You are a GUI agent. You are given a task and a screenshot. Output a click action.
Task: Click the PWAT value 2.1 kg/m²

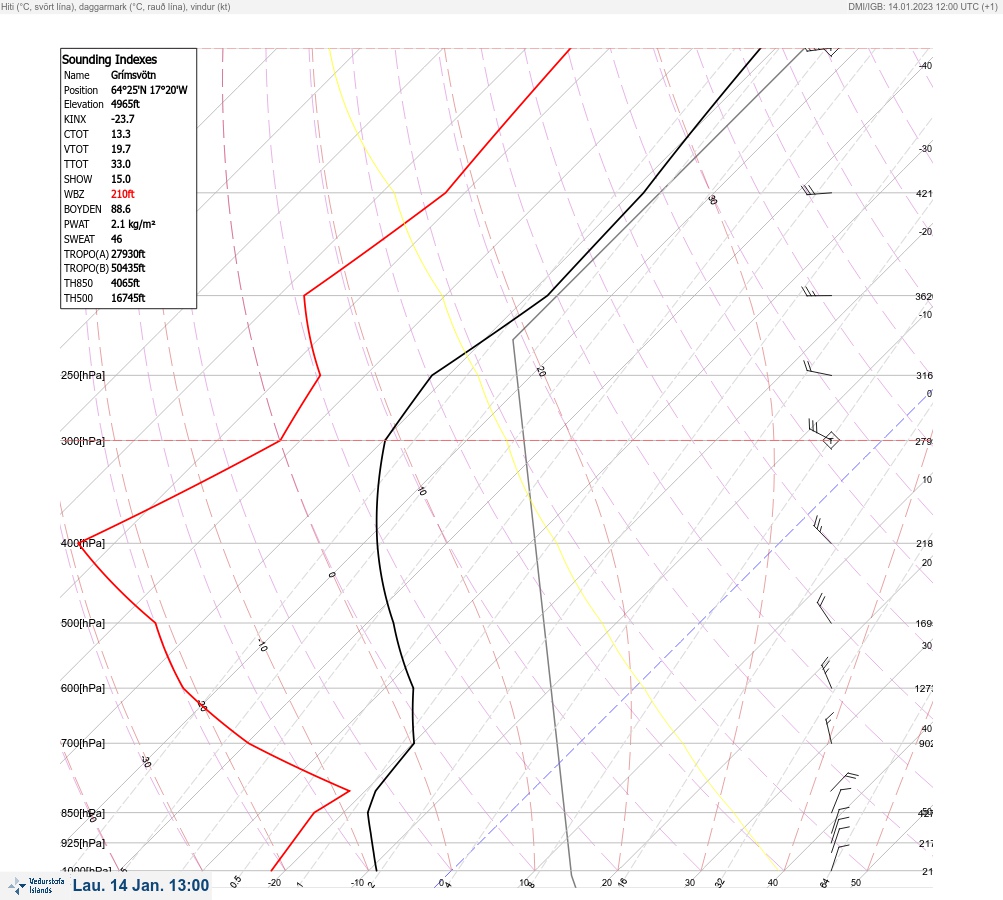[133, 224]
